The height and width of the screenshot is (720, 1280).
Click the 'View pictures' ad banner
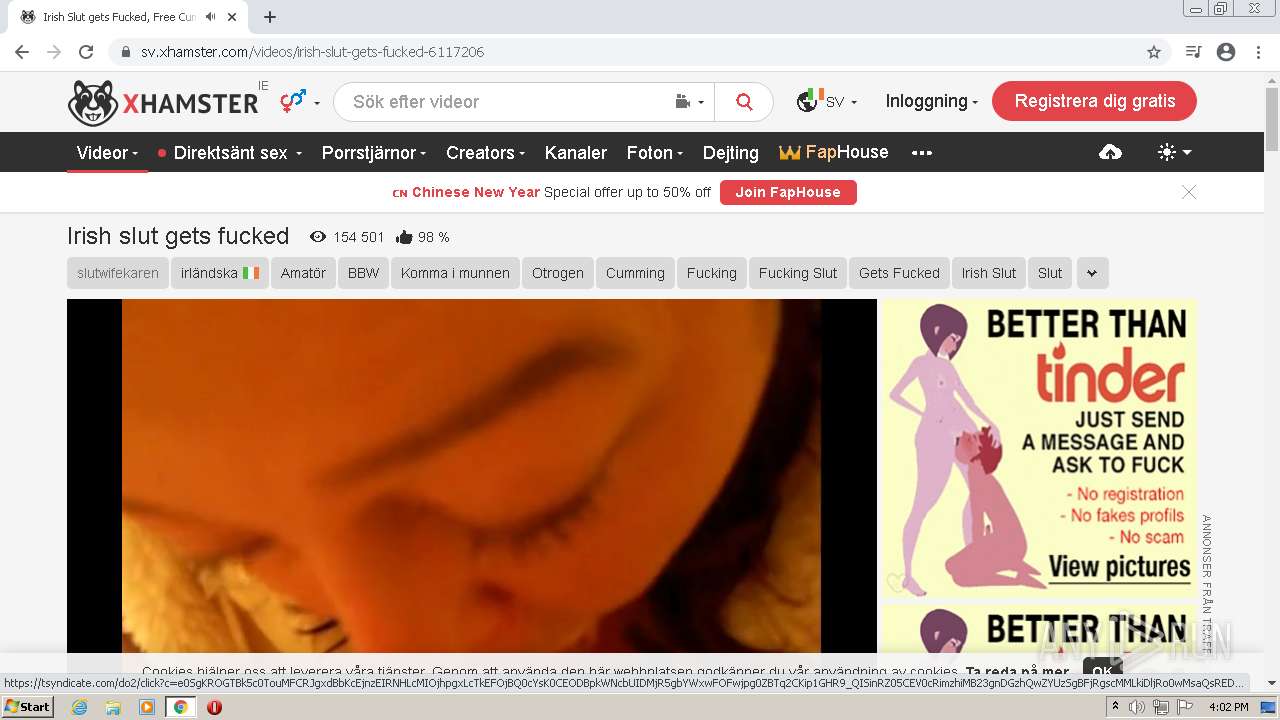point(1038,448)
